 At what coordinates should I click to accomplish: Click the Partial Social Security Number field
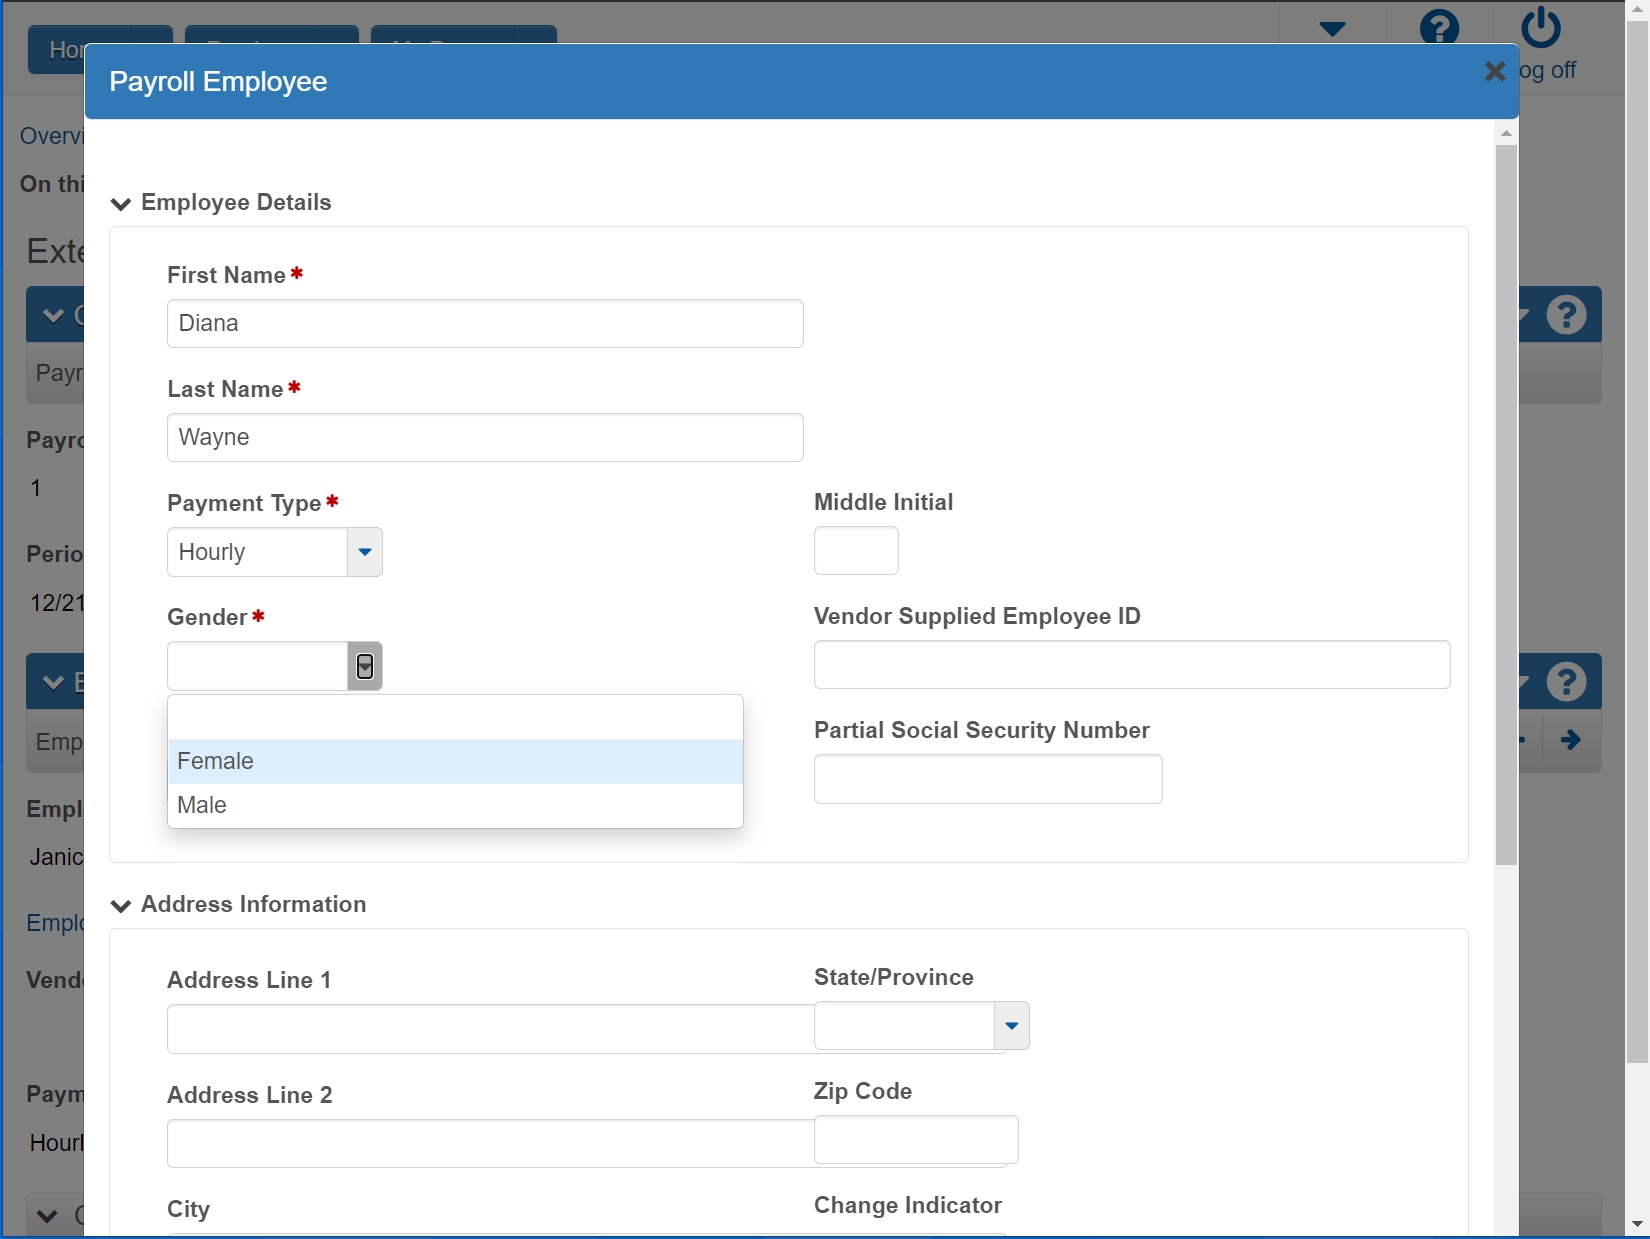click(x=988, y=779)
